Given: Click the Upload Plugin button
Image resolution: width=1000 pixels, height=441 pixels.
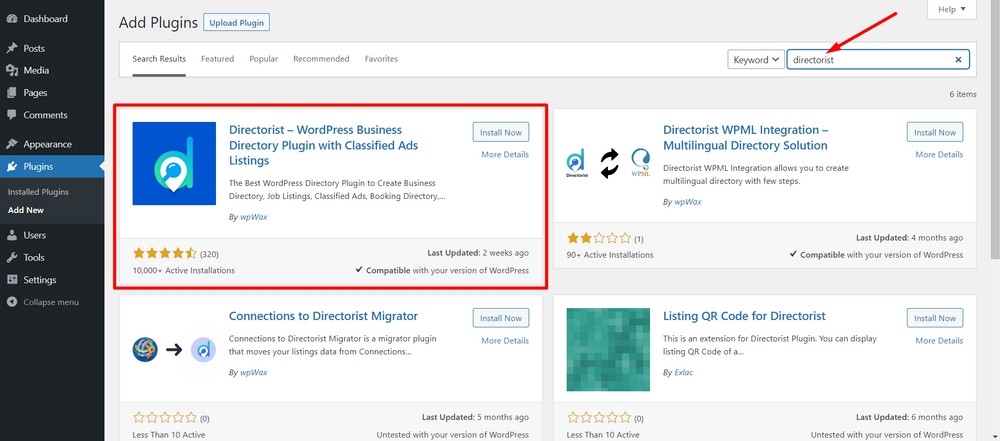Looking at the screenshot, I should pyautogui.click(x=237, y=23).
